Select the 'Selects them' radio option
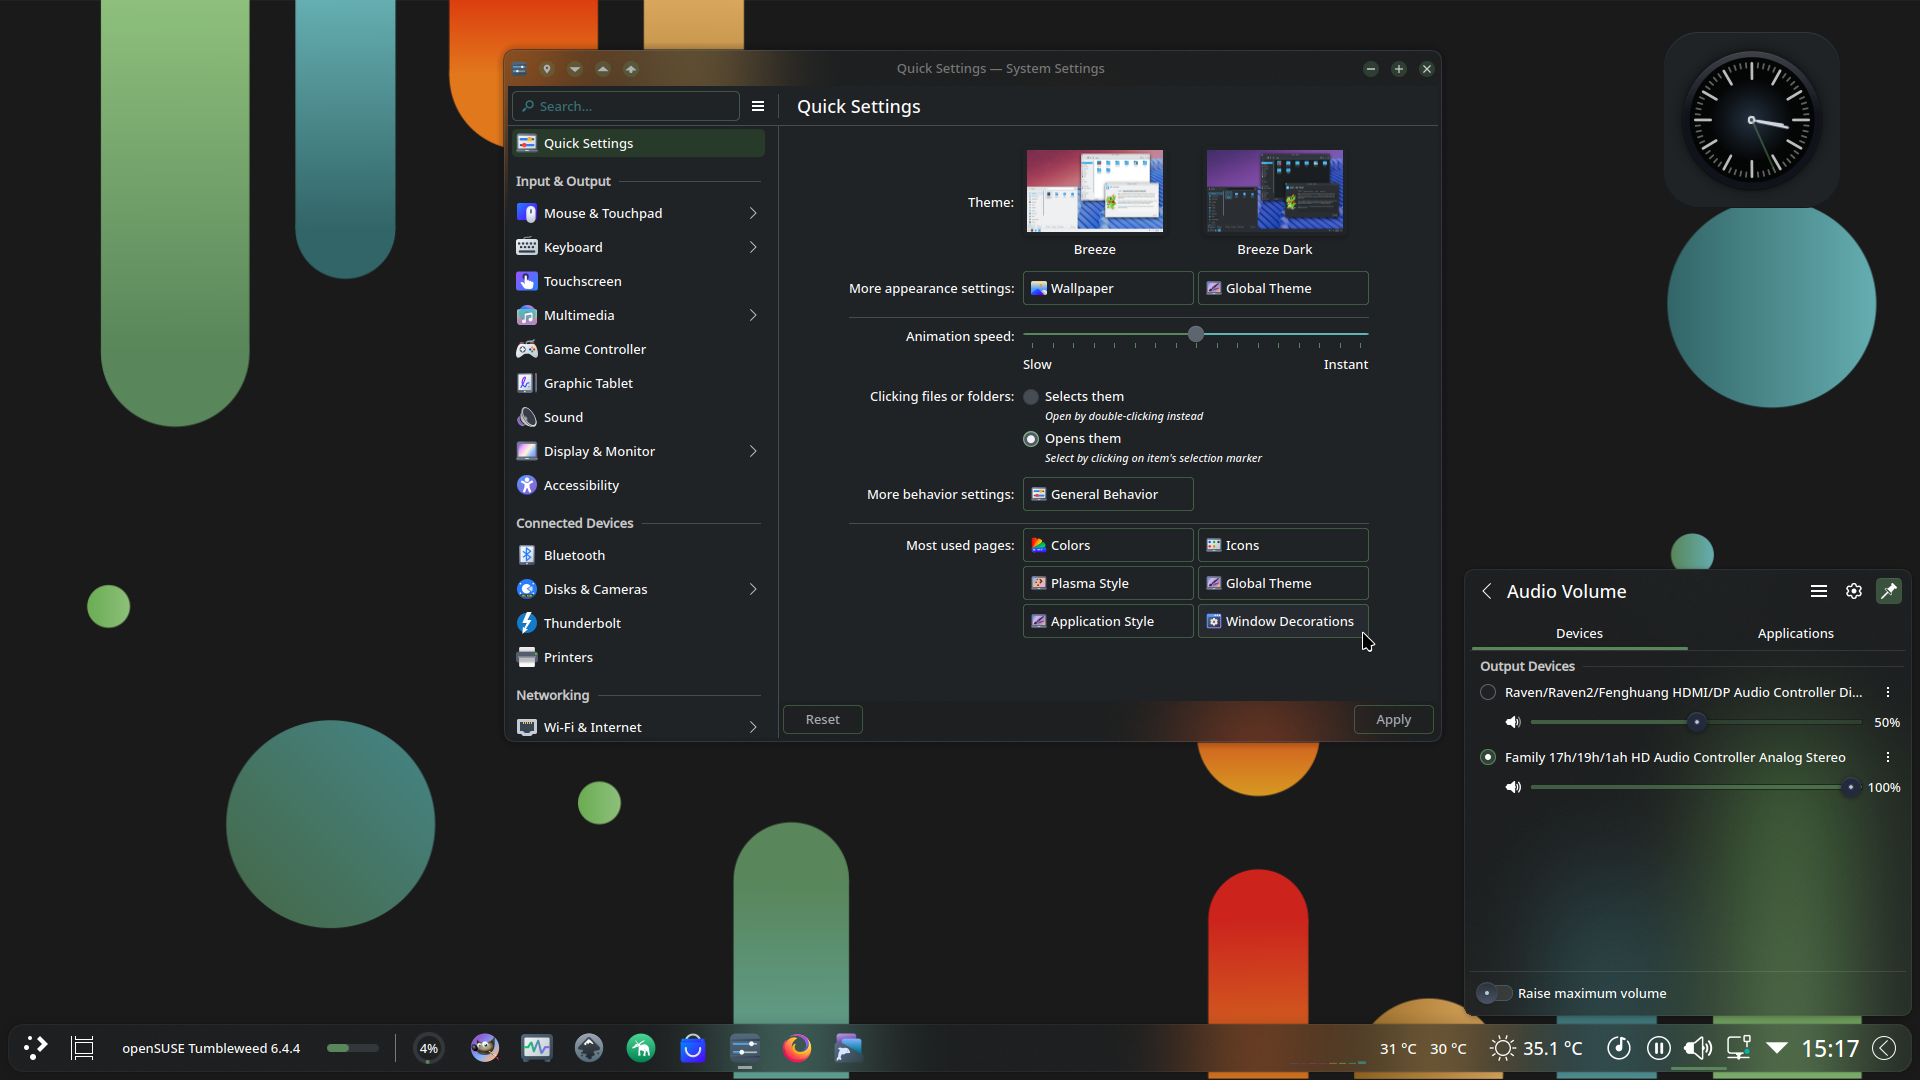Viewport: 1920px width, 1080px height. 1031,397
